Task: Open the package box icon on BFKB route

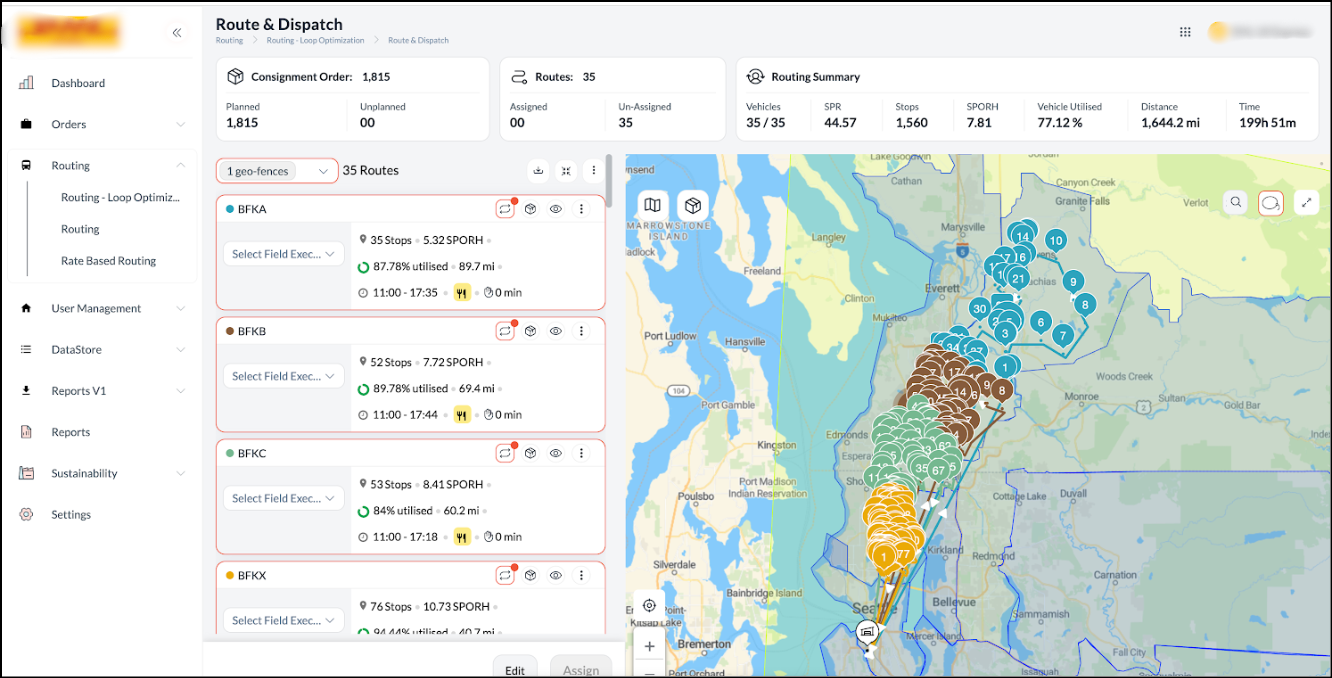Action: 531,331
